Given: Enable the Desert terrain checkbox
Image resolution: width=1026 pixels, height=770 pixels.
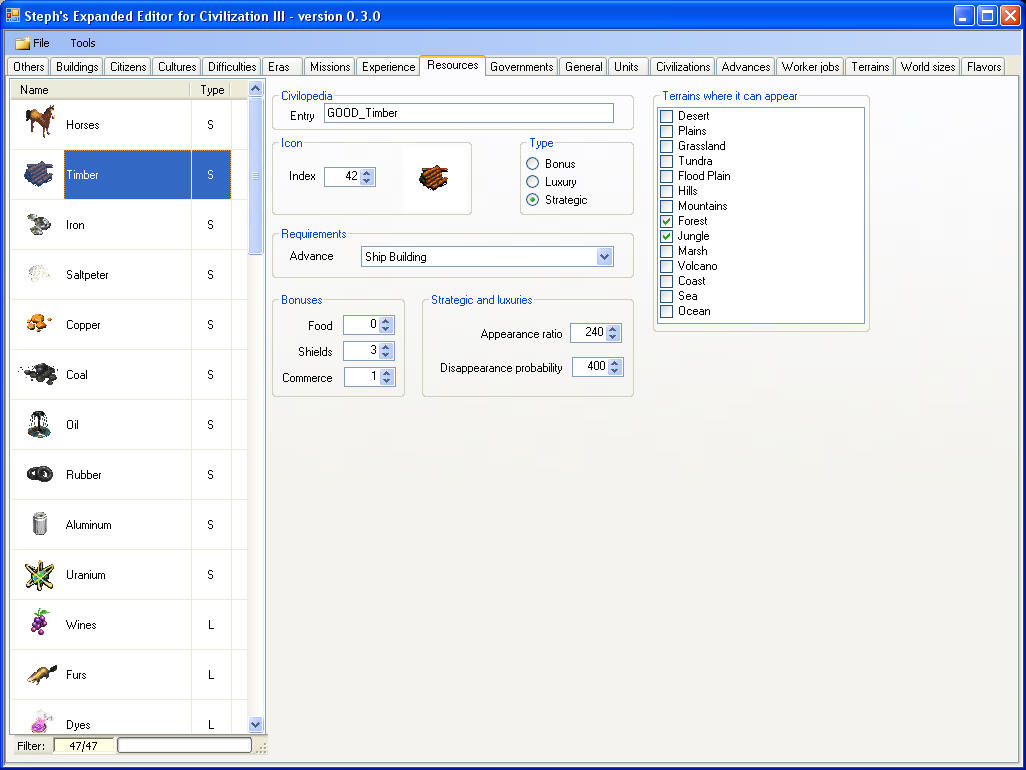Looking at the screenshot, I should [667, 116].
